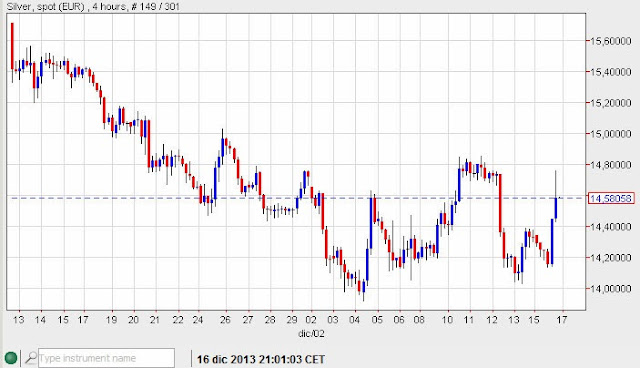Click the first tall red candle at far left
Image resolution: width=640 pixels, height=368 pixels.
(x=12, y=46)
